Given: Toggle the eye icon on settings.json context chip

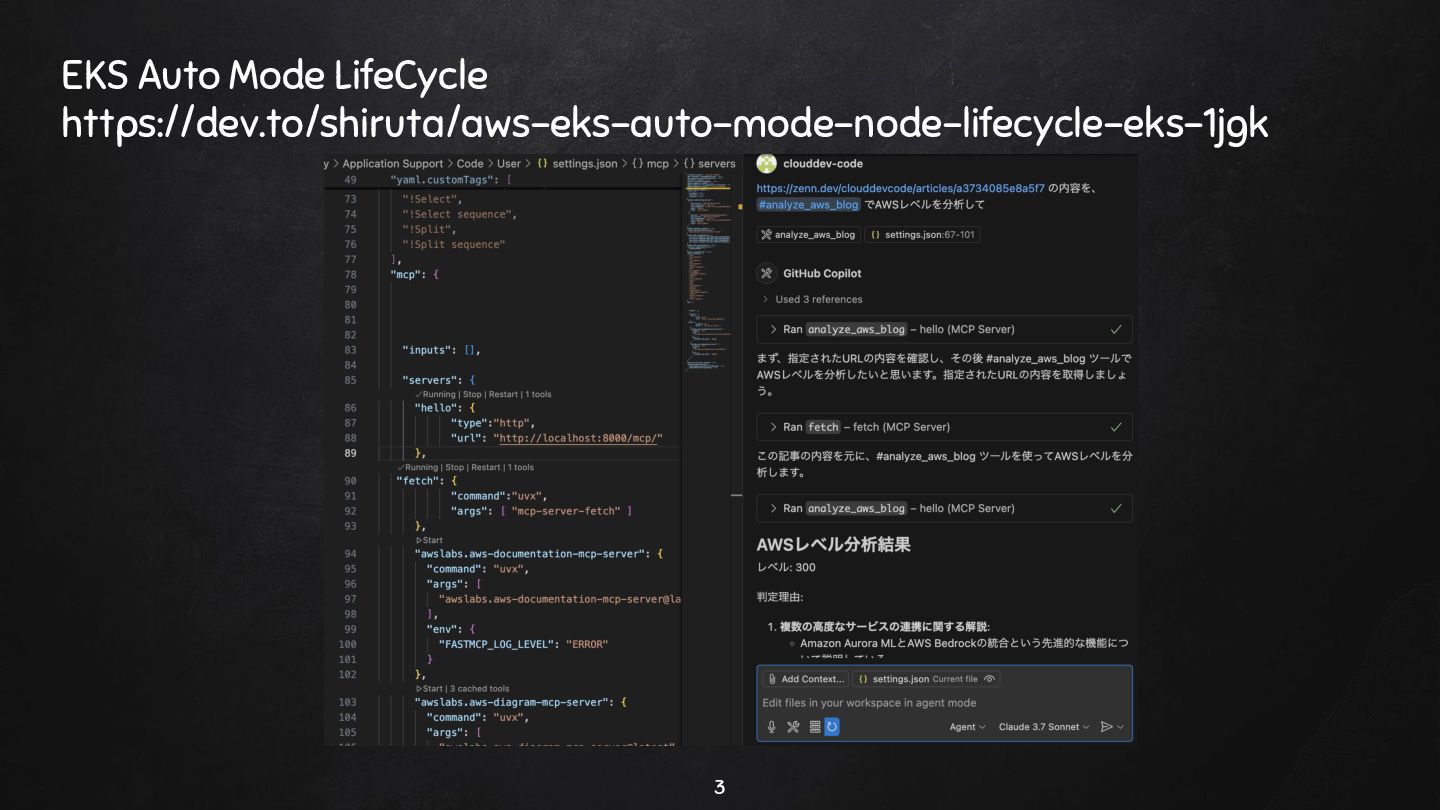Looking at the screenshot, I should point(989,679).
